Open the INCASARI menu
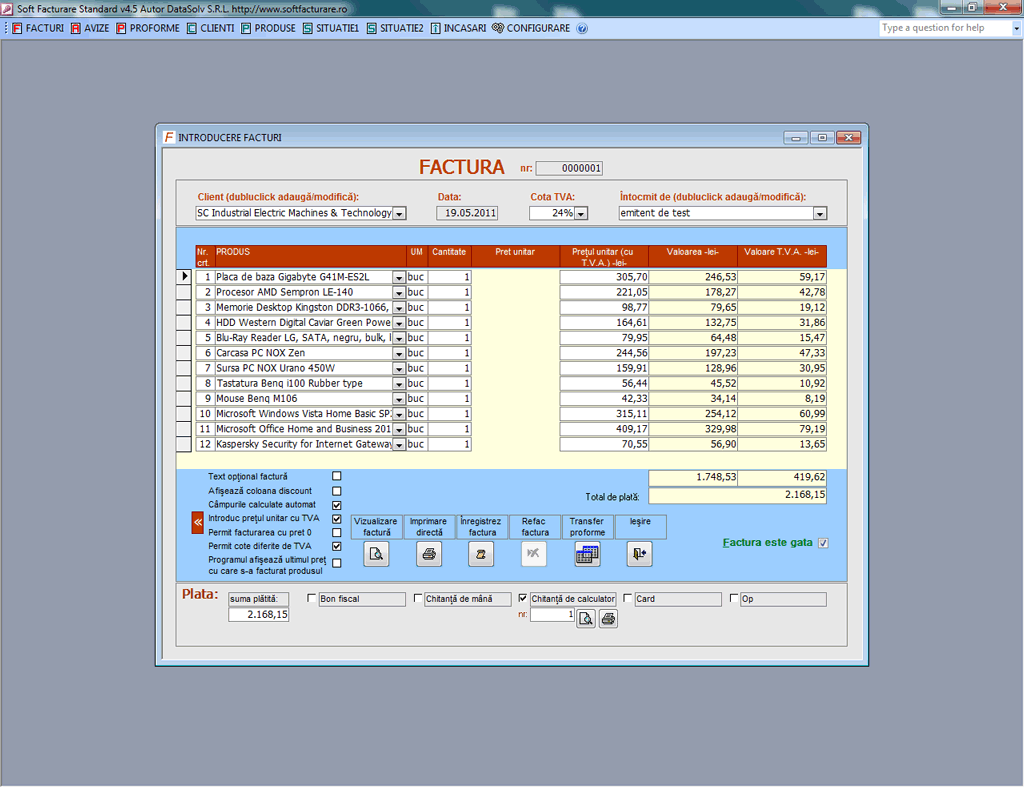The height and width of the screenshot is (787, 1024). pos(458,29)
